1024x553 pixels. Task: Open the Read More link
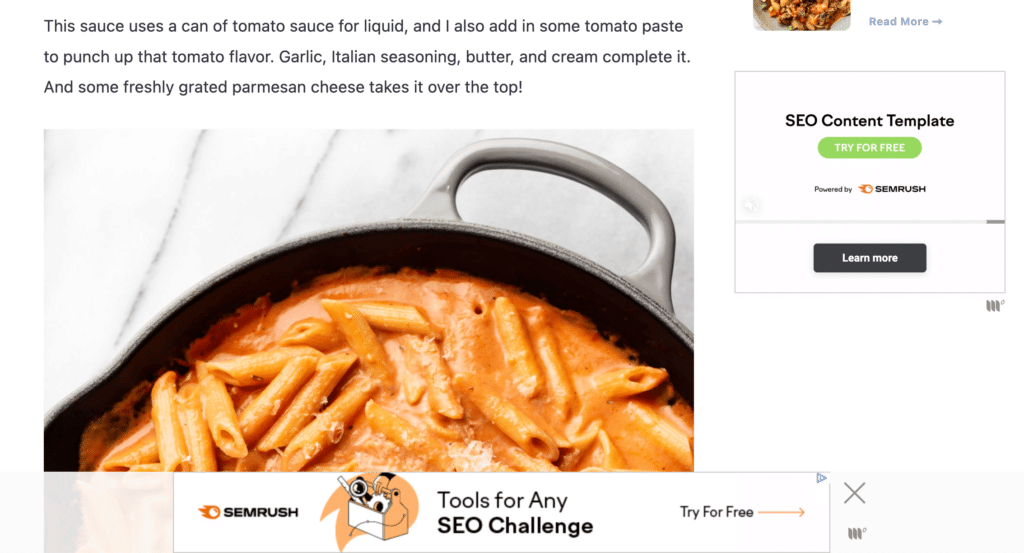[905, 22]
